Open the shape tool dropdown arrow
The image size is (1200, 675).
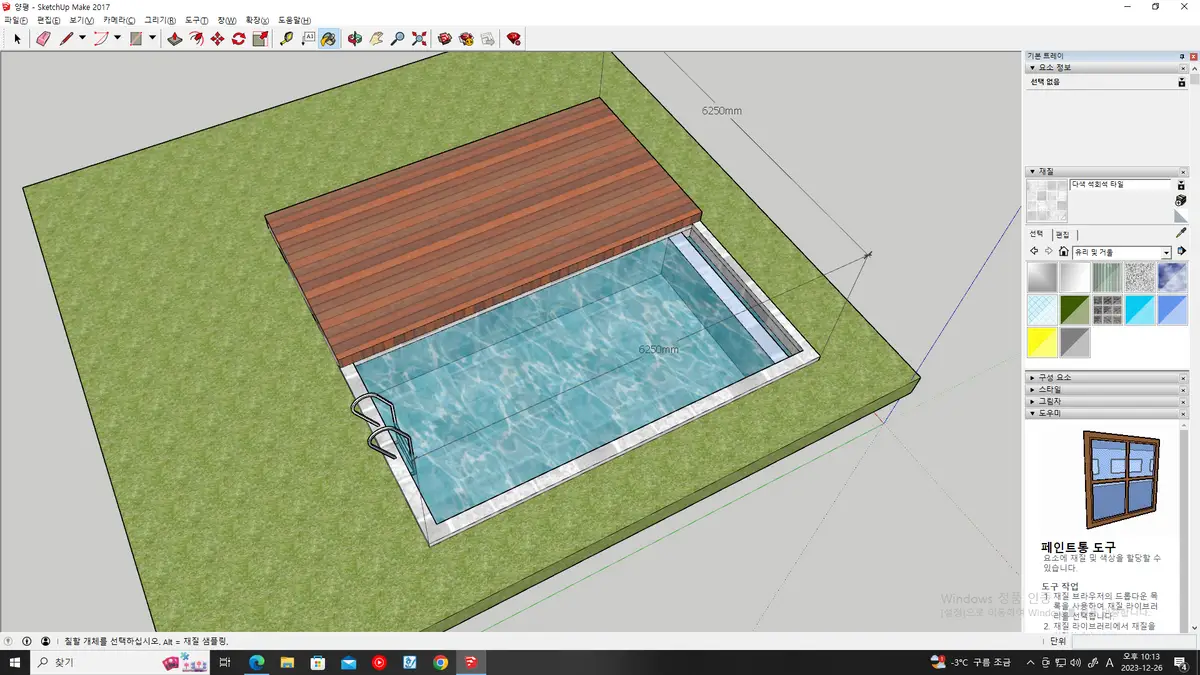coord(152,39)
